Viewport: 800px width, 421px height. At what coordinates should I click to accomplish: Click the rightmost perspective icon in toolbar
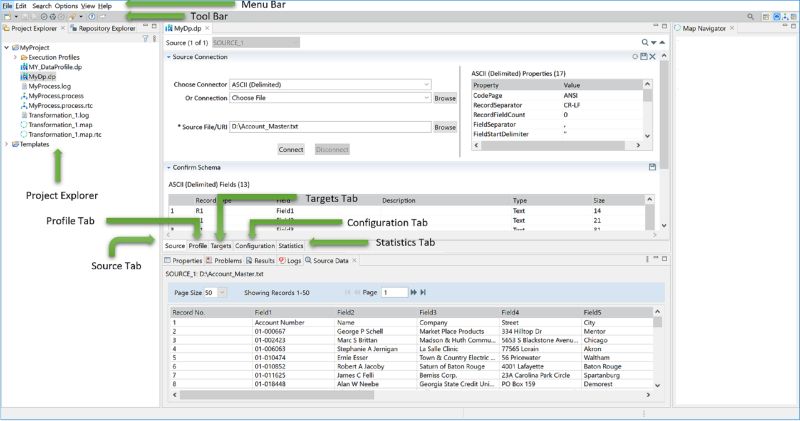click(794, 17)
